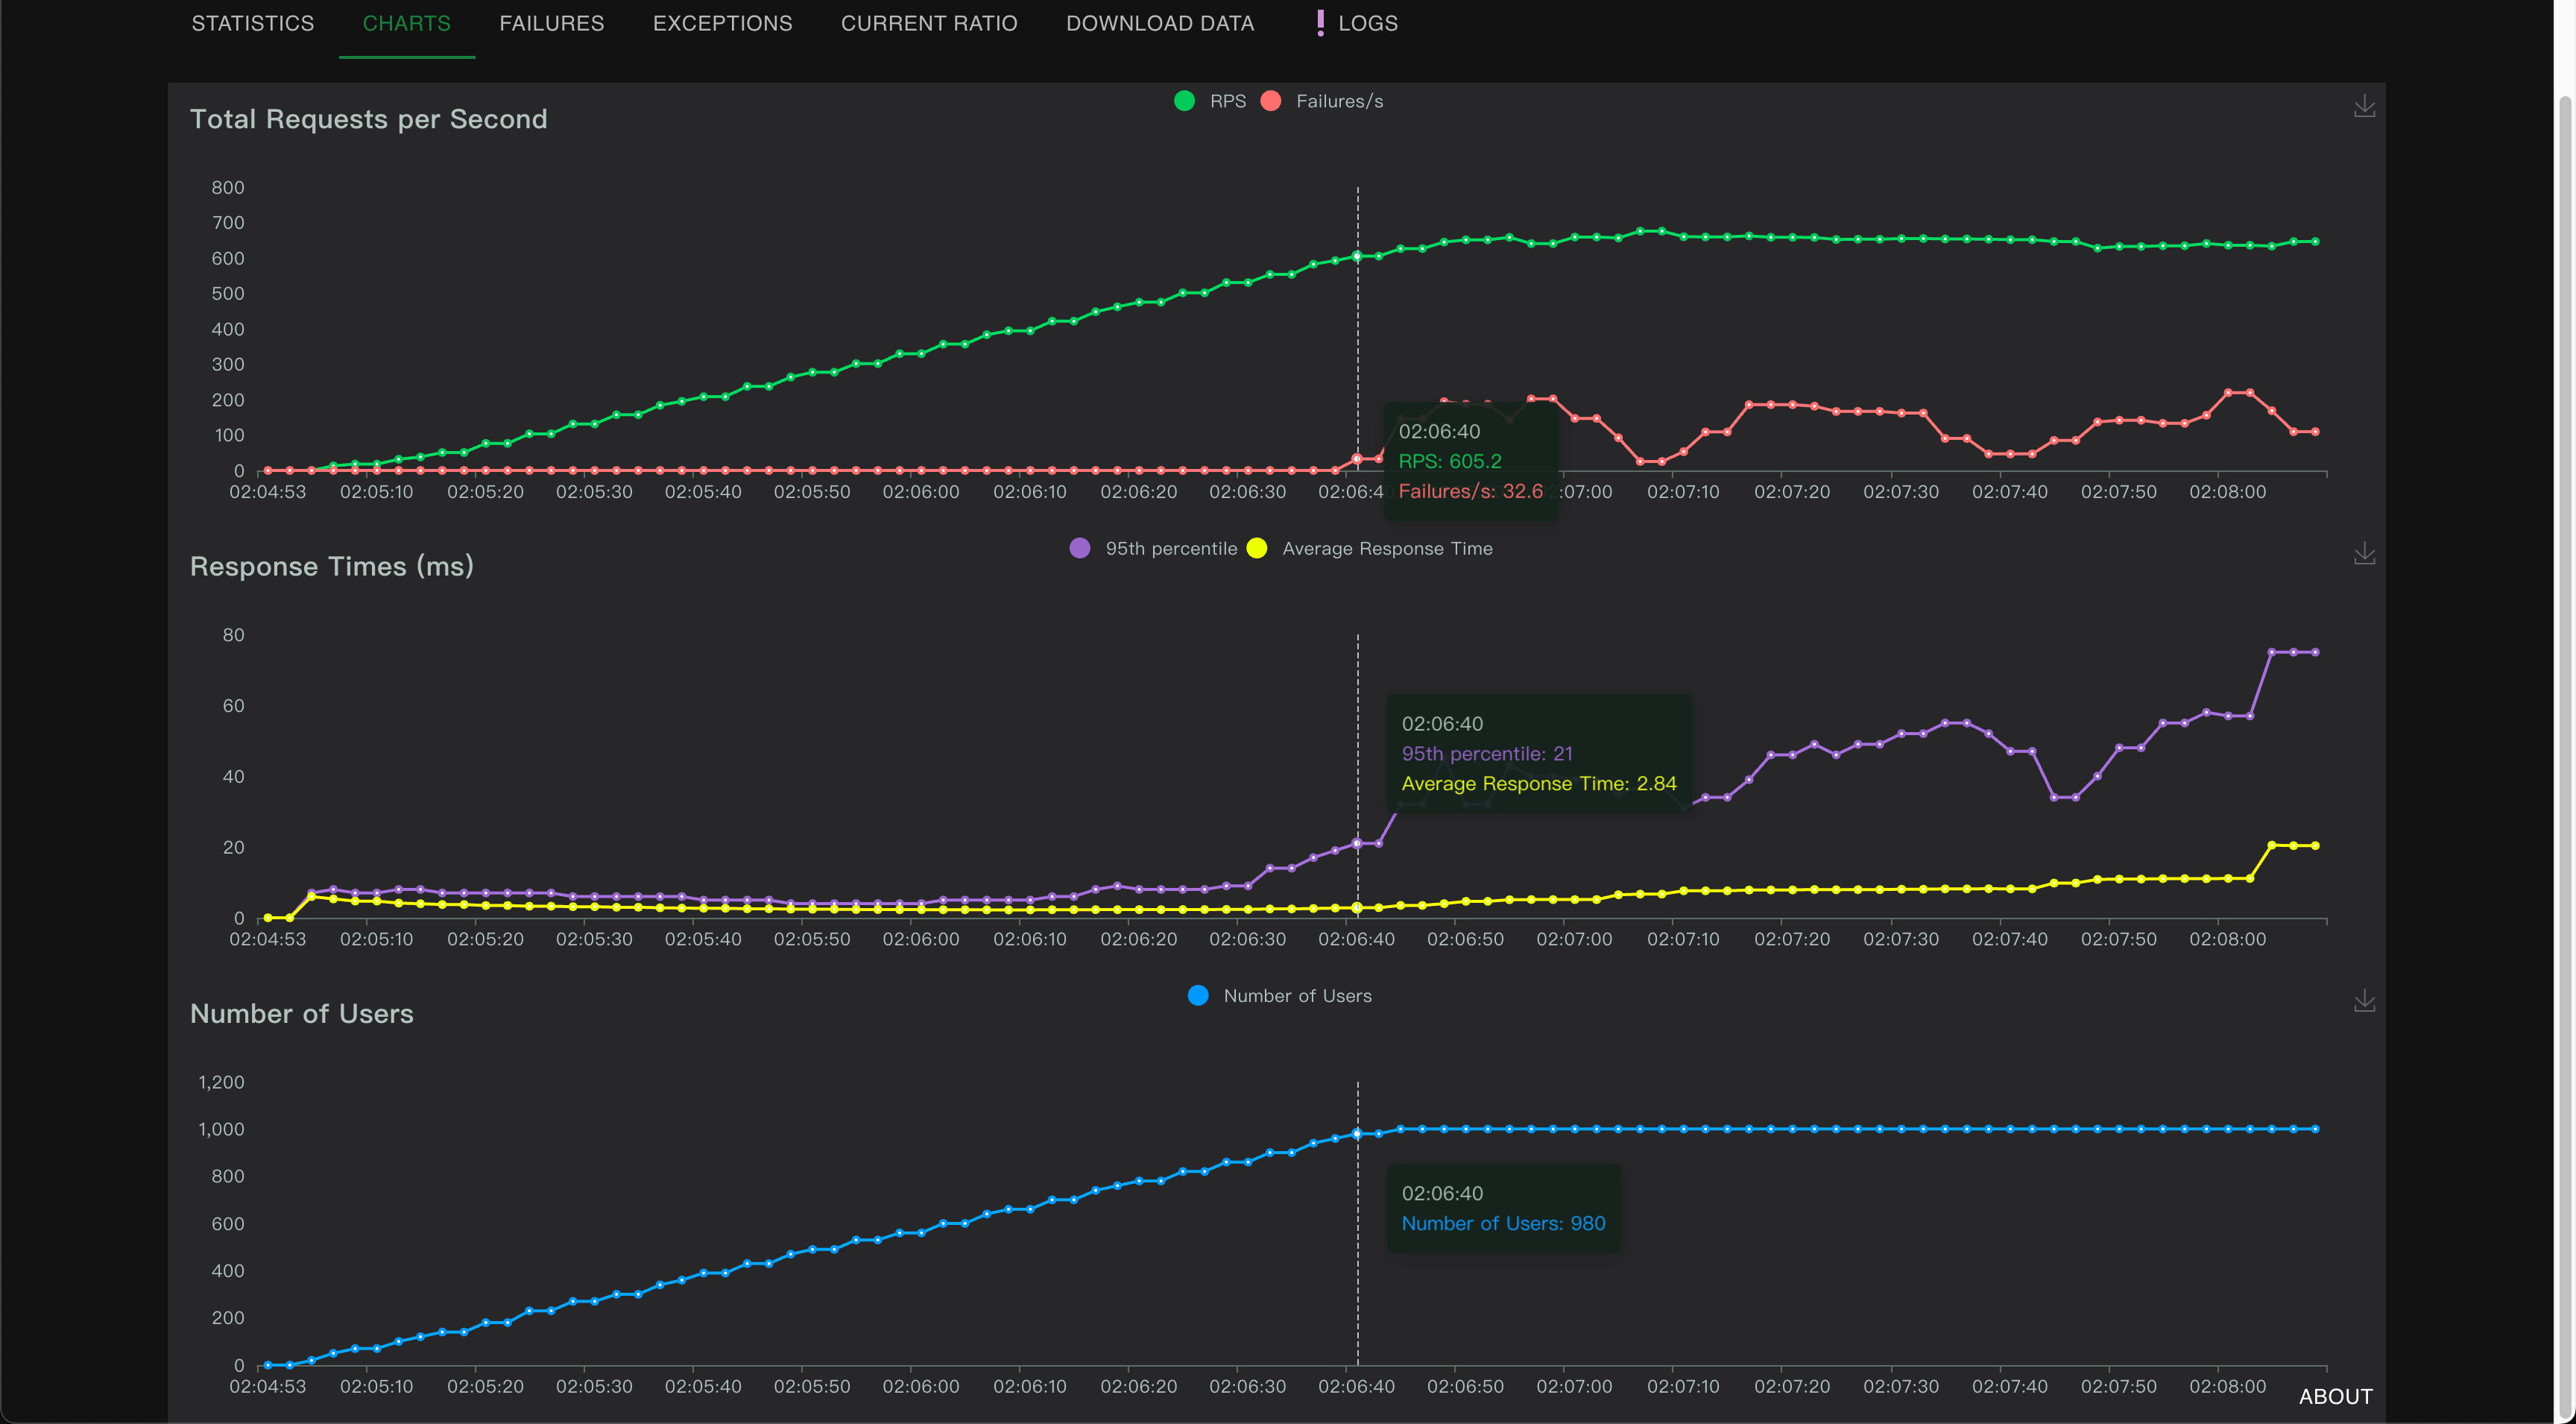Click the Response Times (ms) title
Image resolution: width=2576 pixels, height=1424 pixels.
tap(331, 566)
